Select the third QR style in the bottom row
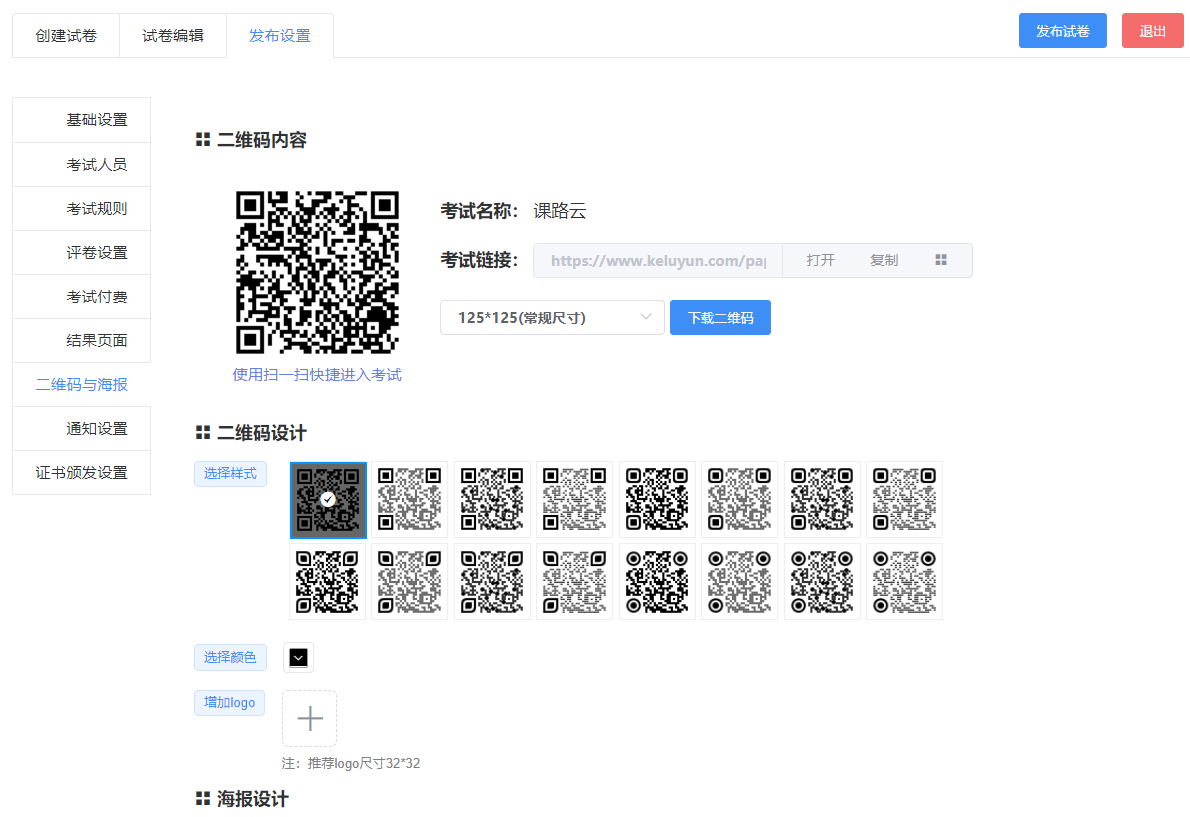Screen dimensions: 1190x817 (493, 582)
